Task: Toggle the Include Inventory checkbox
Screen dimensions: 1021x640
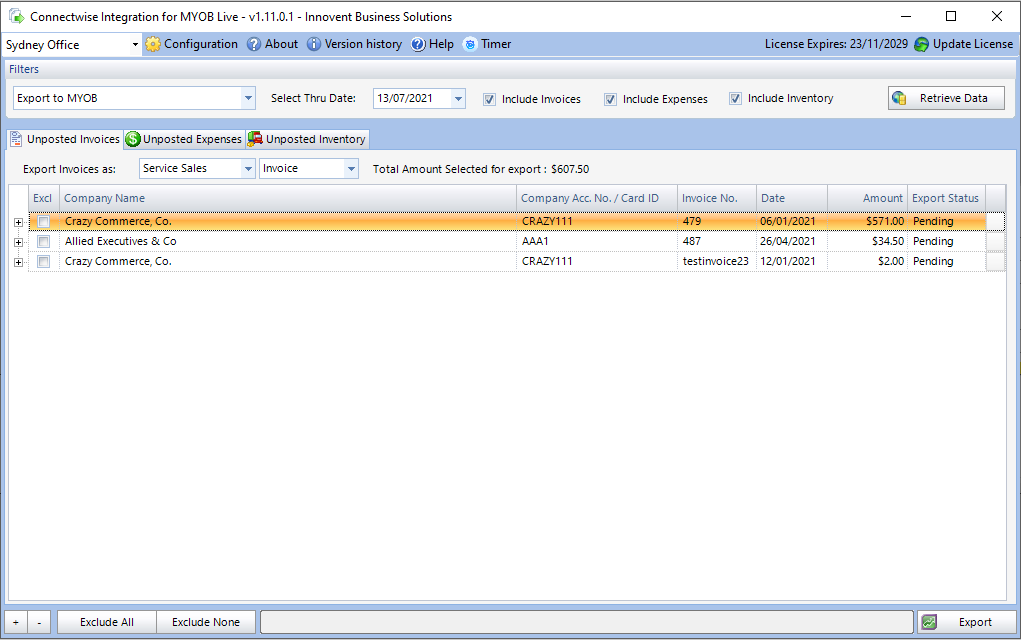Action: (735, 98)
